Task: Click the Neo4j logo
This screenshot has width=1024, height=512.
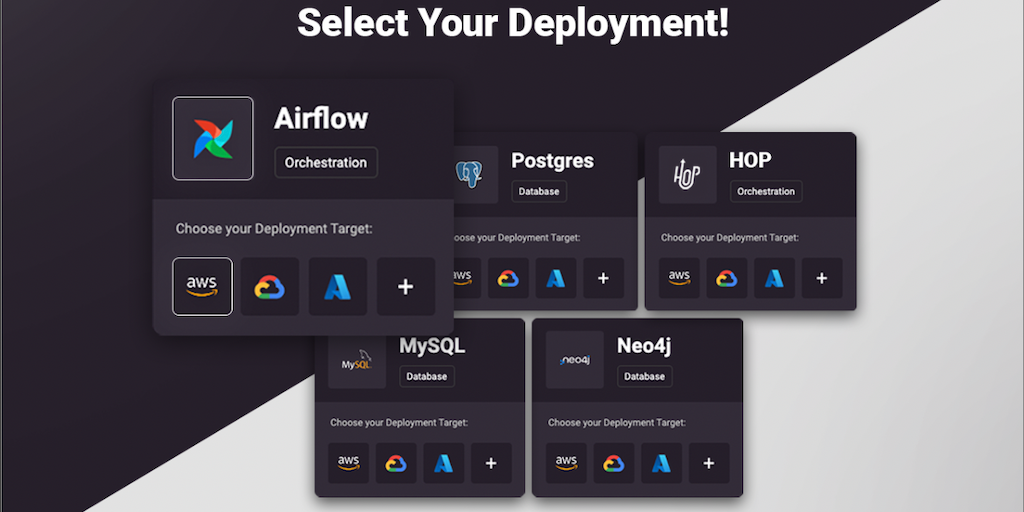Action: pyautogui.click(x=575, y=360)
